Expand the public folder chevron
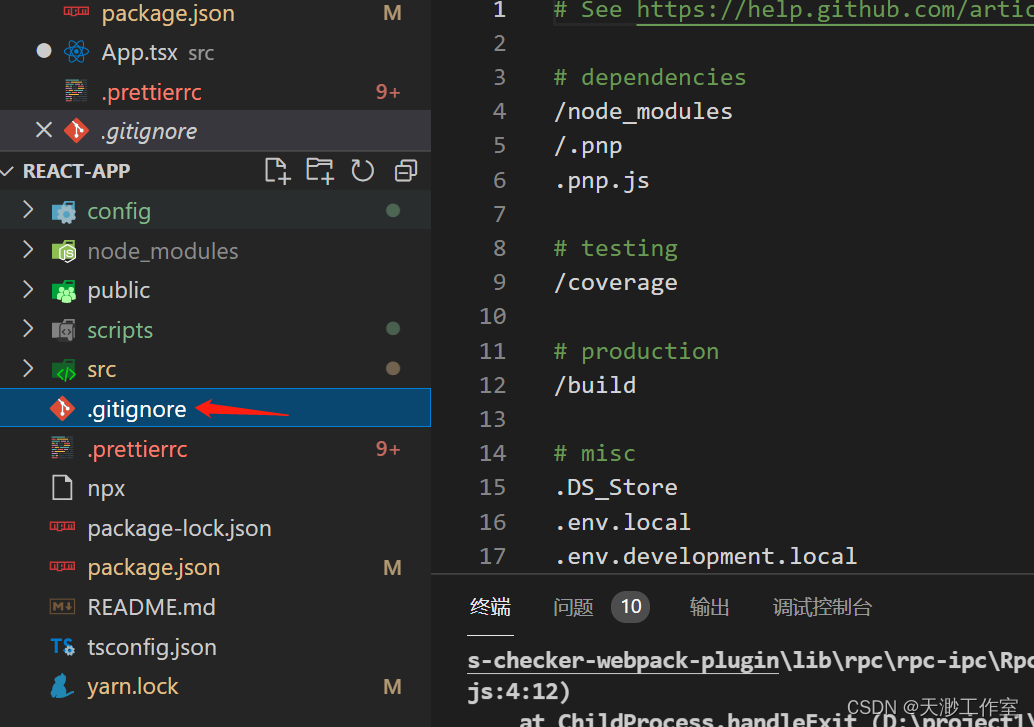The height and width of the screenshot is (727, 1034). tap(28, 290)
